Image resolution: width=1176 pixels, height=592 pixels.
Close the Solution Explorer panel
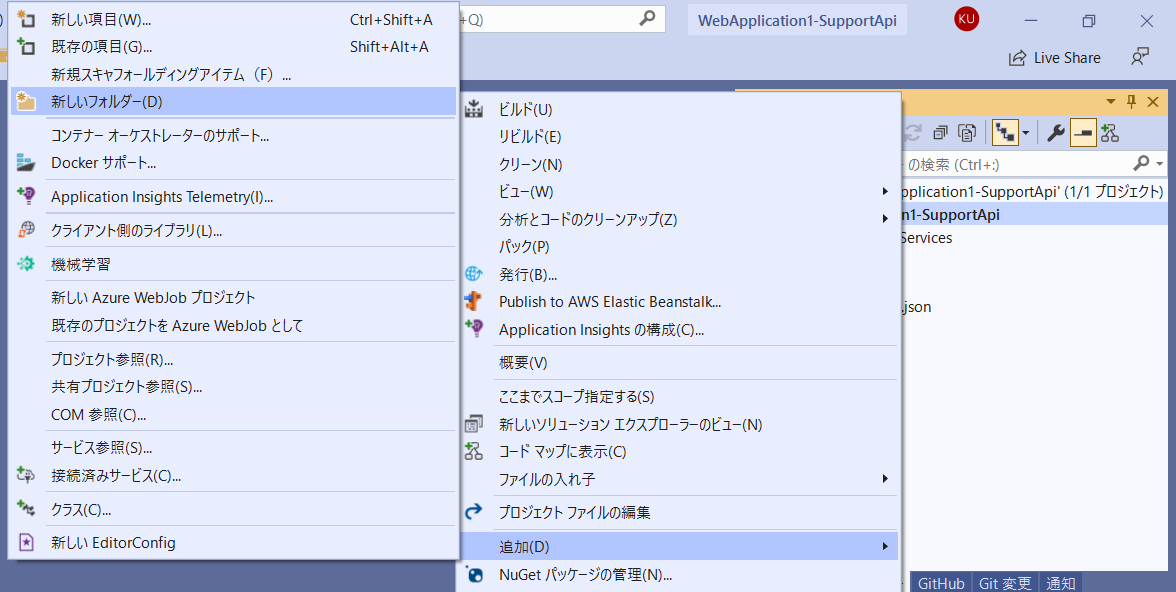[x=1153, y=102]
